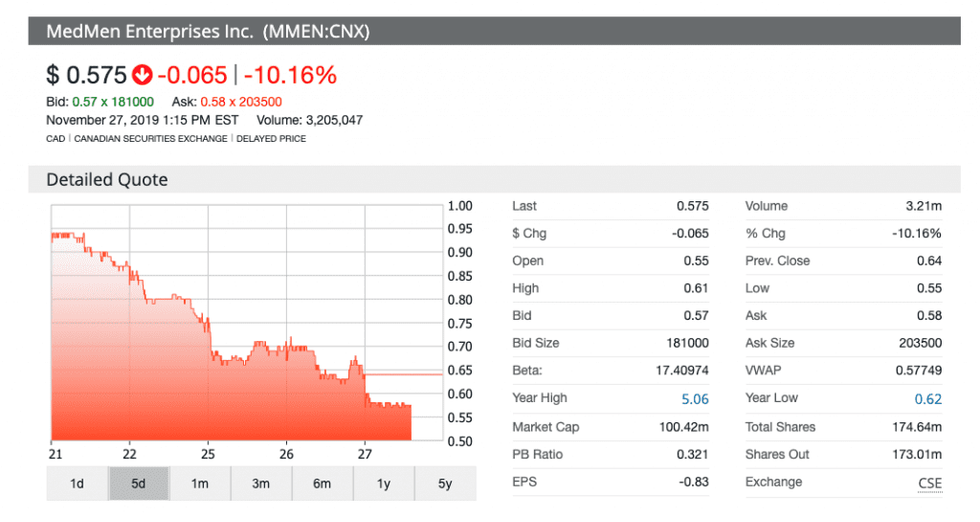The height and width of the screenshot is (522, 980).
Task: Show the 3m chart period
Action: pos(261,484)
